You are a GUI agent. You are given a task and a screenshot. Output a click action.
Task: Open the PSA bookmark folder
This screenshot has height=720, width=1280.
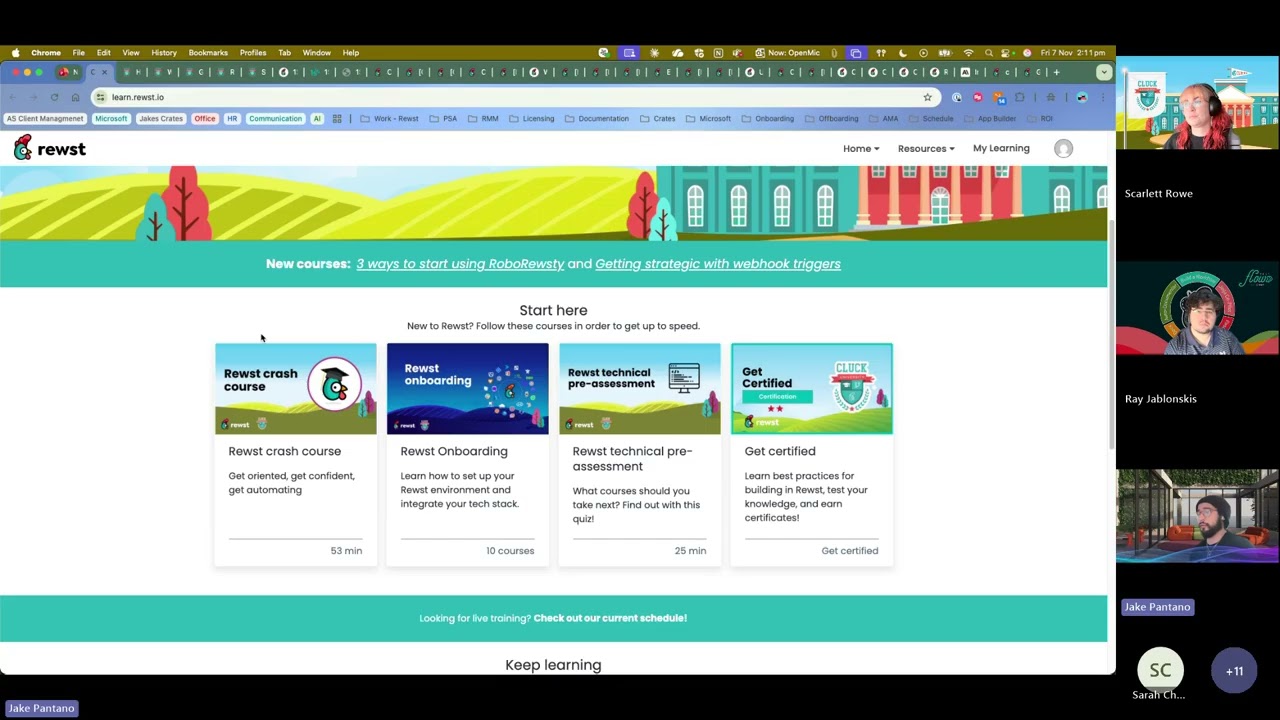[443, 118]
